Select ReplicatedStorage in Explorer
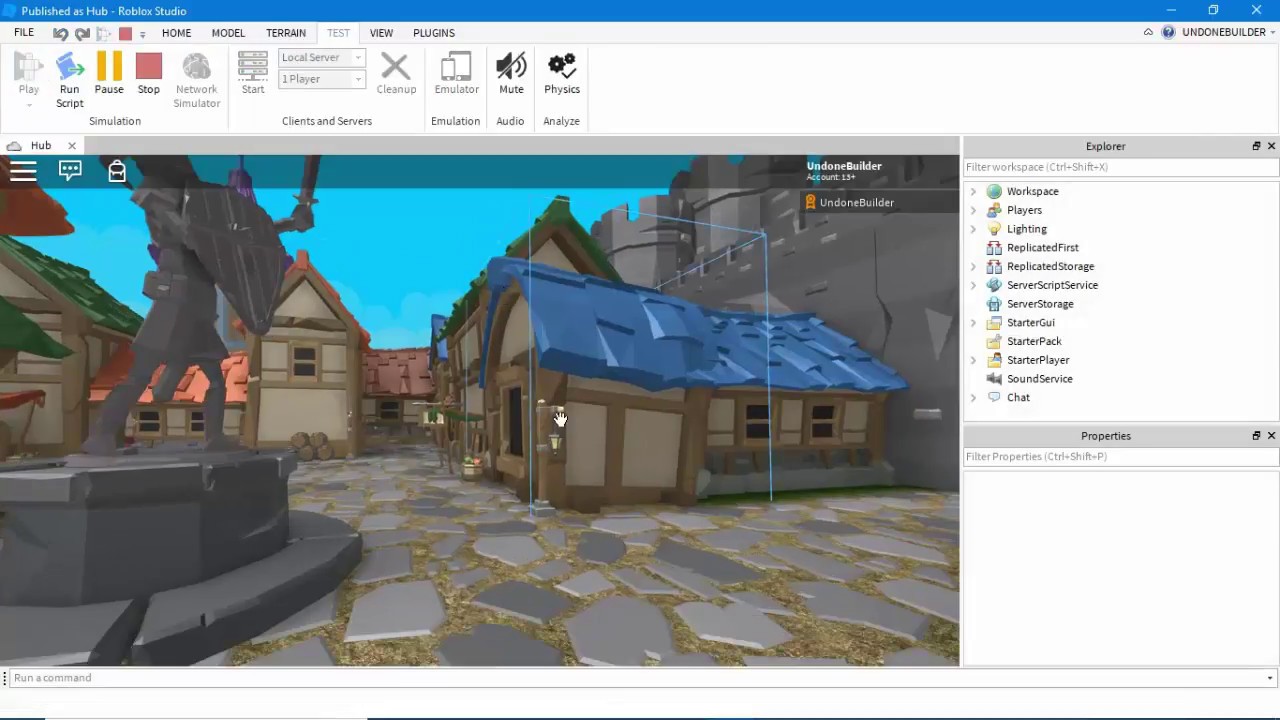1280x720 pixels. tap(1050, 266)
